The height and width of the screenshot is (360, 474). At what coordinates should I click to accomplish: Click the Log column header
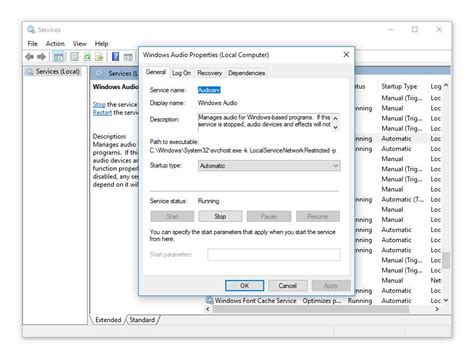point(435,86)
